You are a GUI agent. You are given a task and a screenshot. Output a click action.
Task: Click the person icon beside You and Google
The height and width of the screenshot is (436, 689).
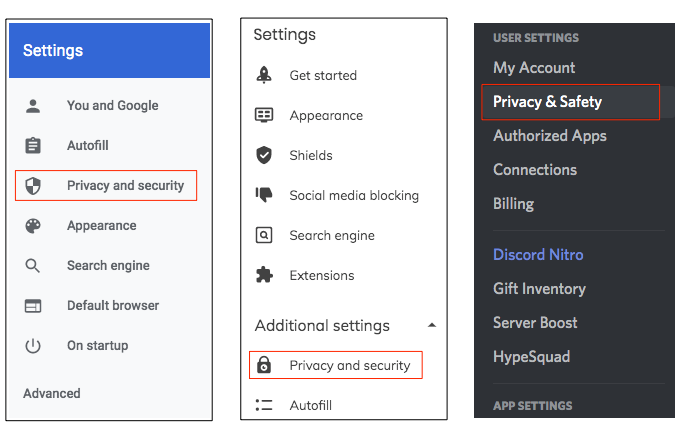pos(33,106)
